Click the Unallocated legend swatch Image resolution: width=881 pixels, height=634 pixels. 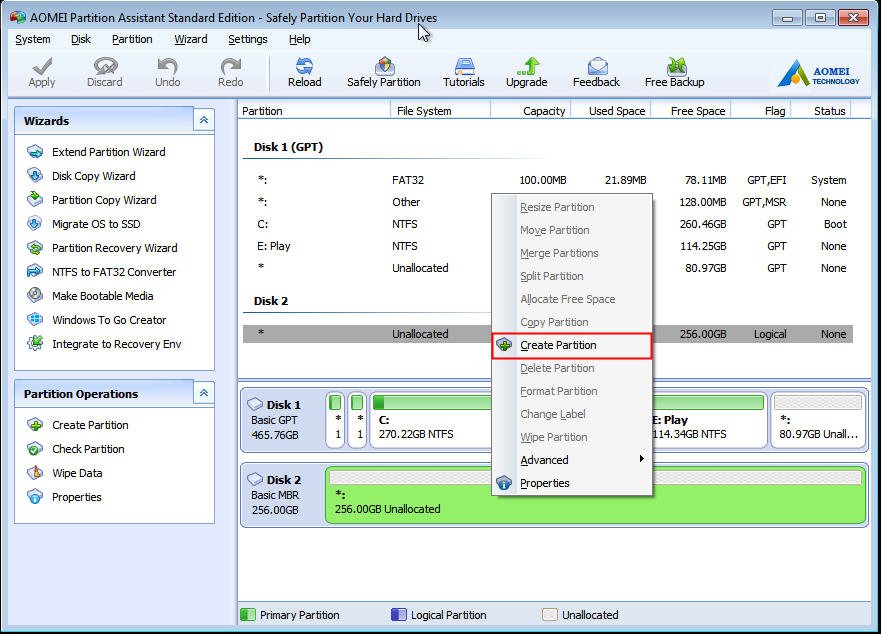550,614
